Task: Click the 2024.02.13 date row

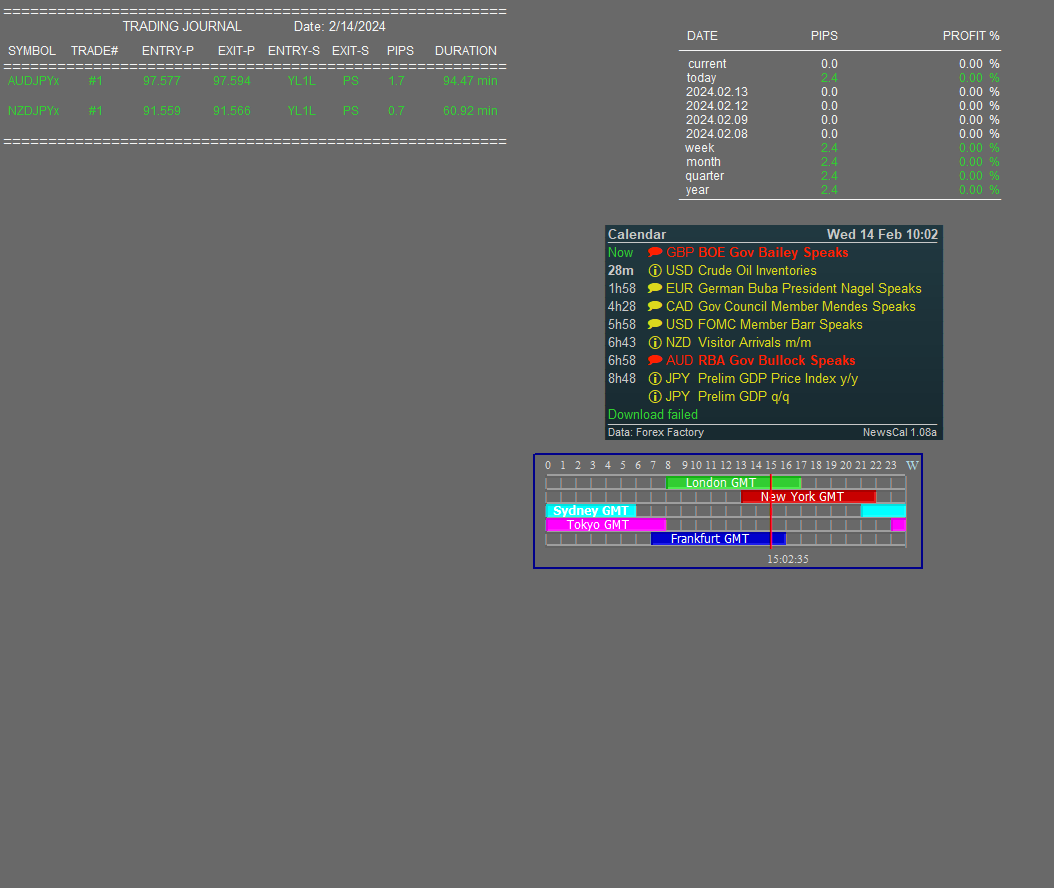Action: (x=717, y=92)
